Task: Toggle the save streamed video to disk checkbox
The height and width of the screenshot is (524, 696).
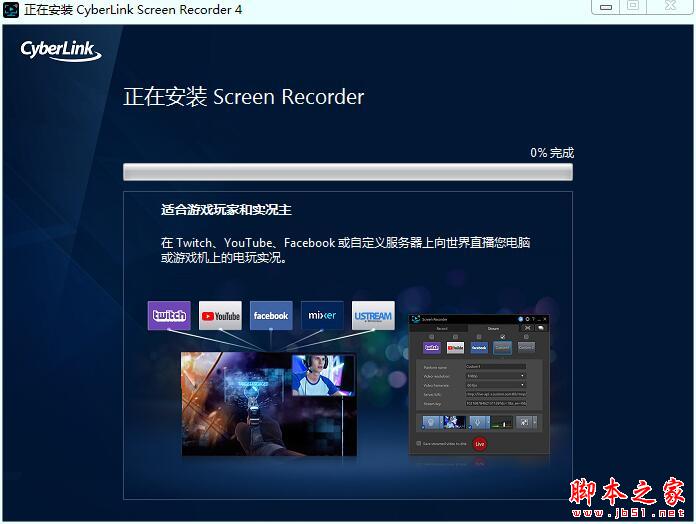Action: 419,443
